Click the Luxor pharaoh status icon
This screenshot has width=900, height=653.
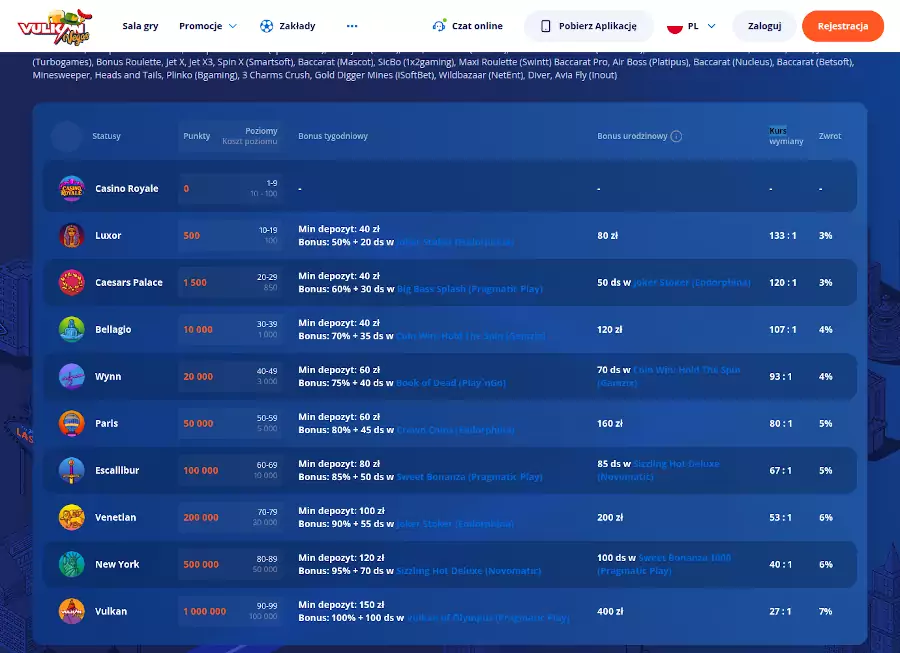click(x=71, y=235)
